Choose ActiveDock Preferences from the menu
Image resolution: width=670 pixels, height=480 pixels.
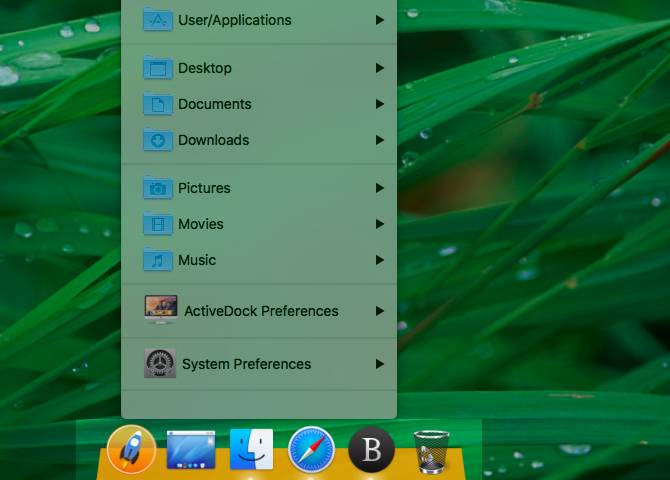tap(259, 311)
